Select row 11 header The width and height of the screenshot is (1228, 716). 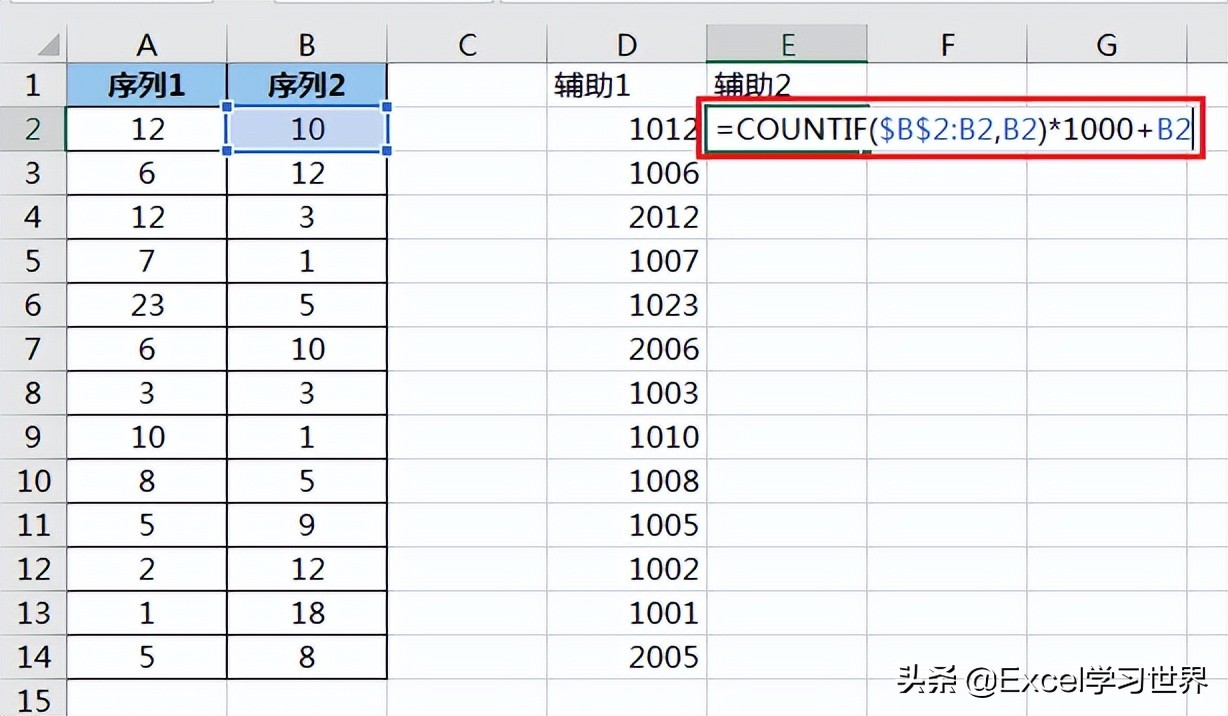(33, 525)
